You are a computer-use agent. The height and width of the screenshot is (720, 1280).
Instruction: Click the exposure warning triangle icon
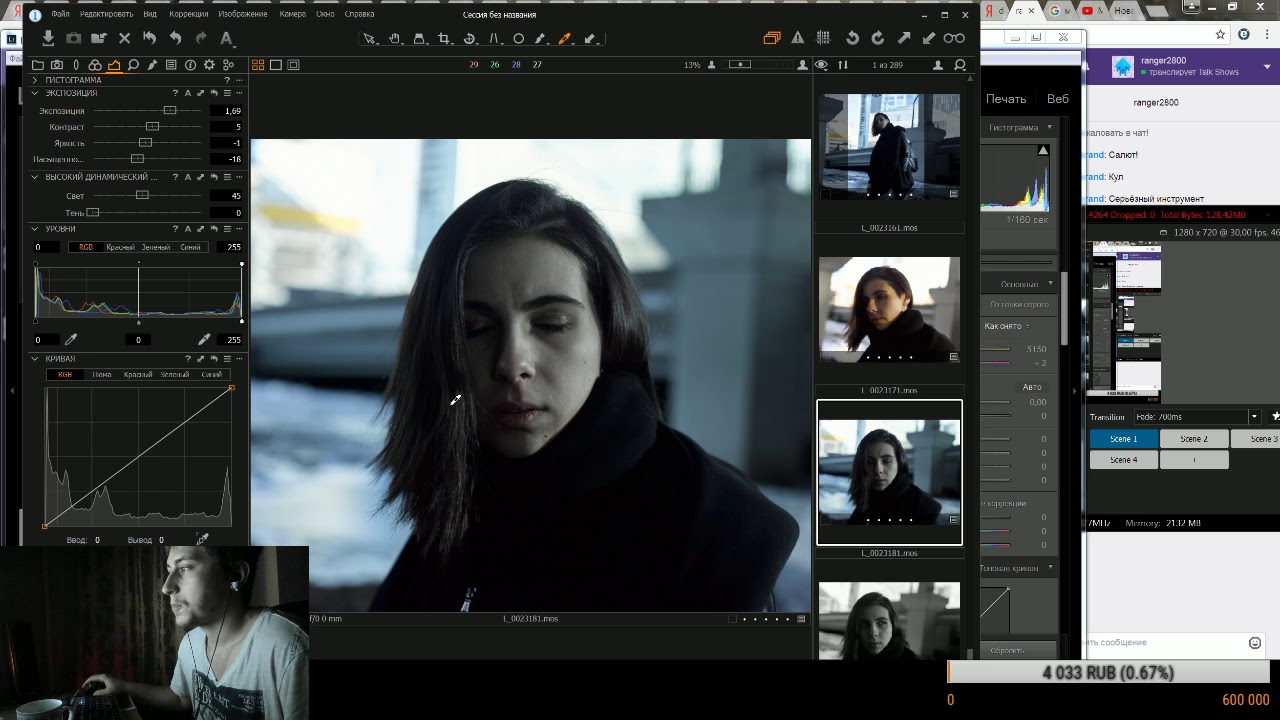click(797, 38)
